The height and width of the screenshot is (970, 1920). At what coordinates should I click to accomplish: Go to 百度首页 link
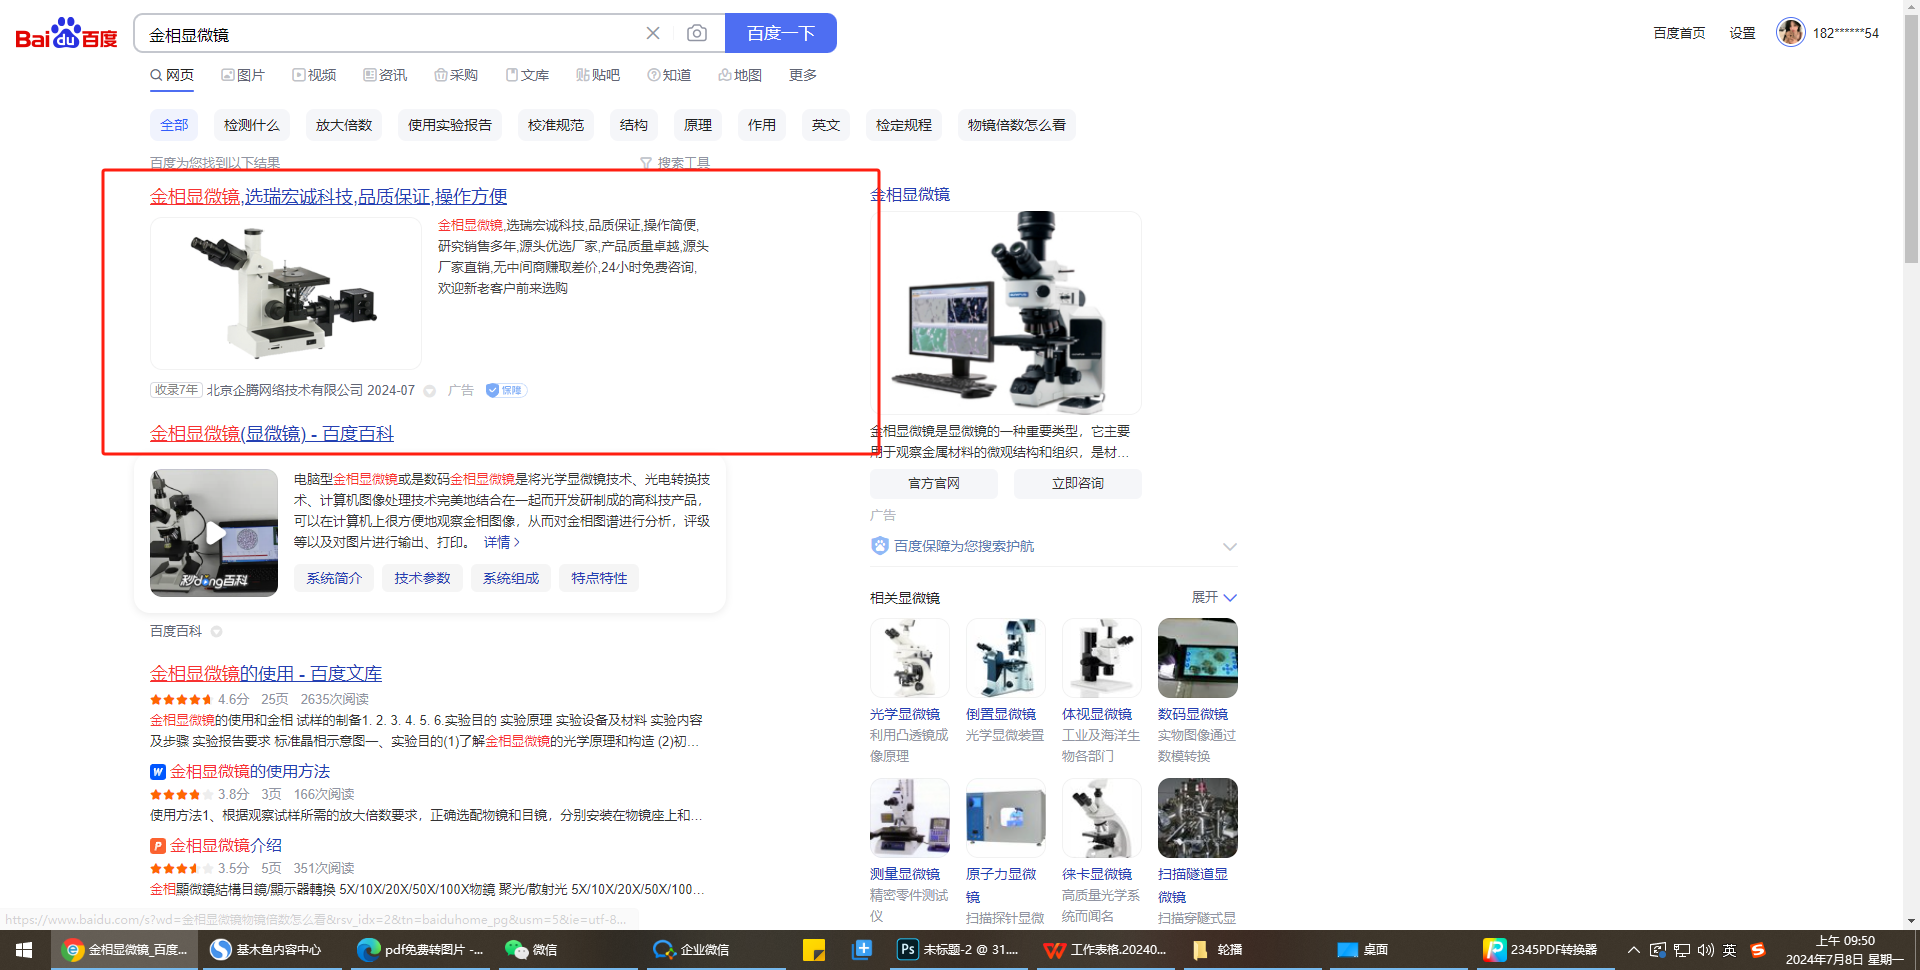coord(1679,33)
